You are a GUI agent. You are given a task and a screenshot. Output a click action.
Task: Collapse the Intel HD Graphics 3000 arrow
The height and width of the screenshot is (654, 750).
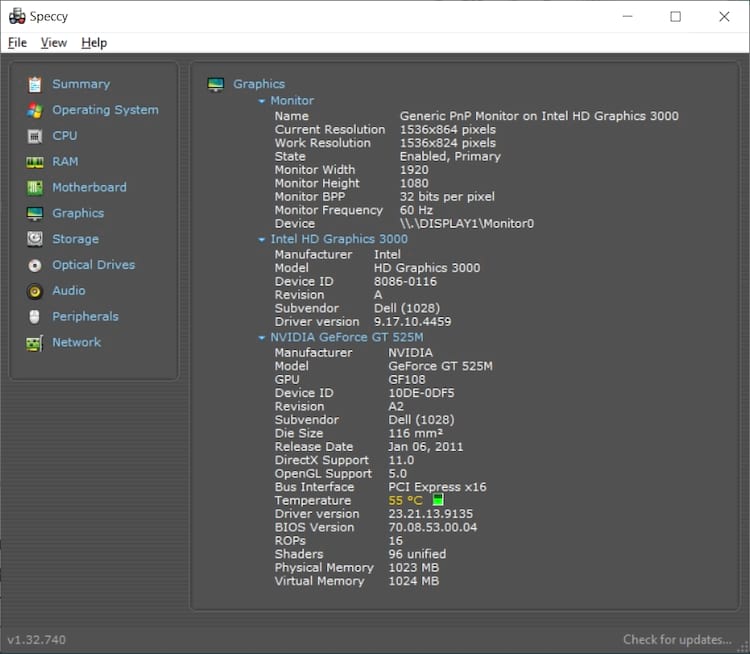pyautogui.click(x=262, y=240)
